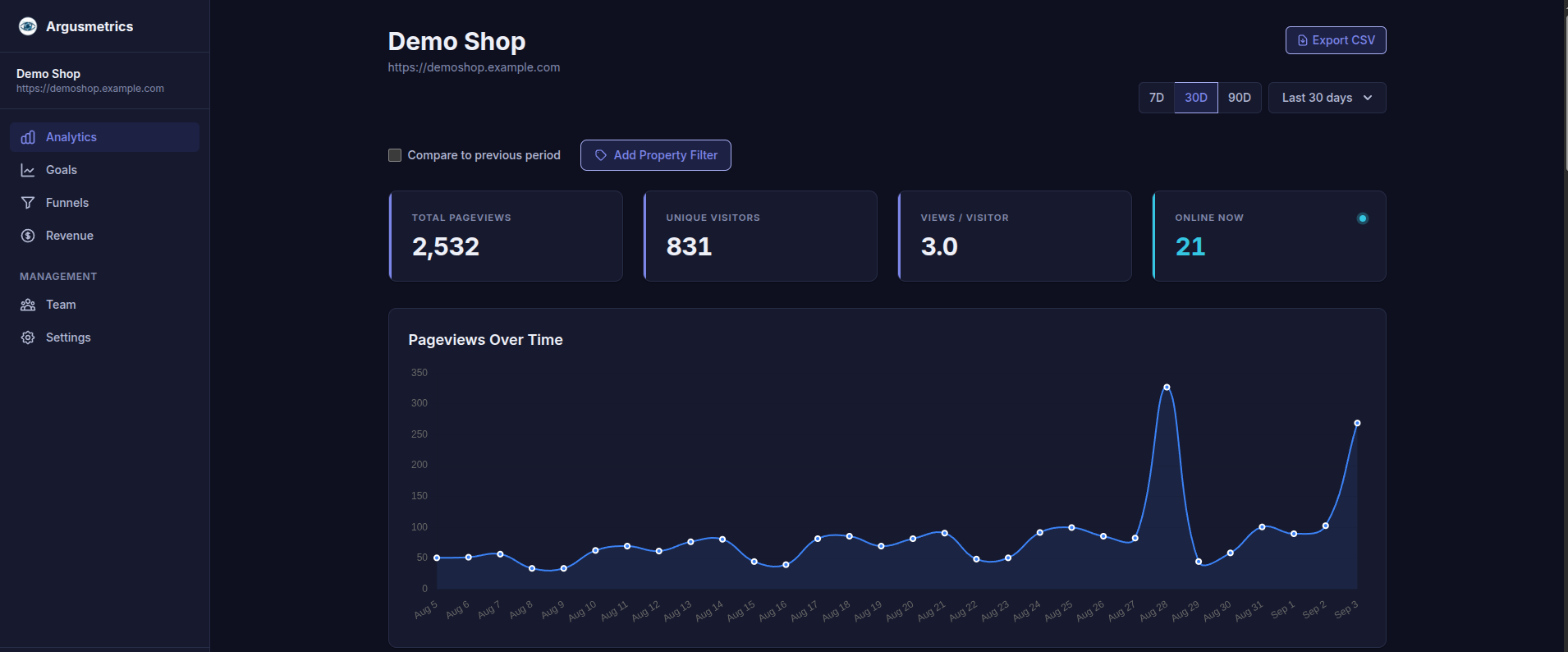The width and height of the screenshot is (1568, 652).
Task: Click the 350 y-axis label
Action: point(419,373)
